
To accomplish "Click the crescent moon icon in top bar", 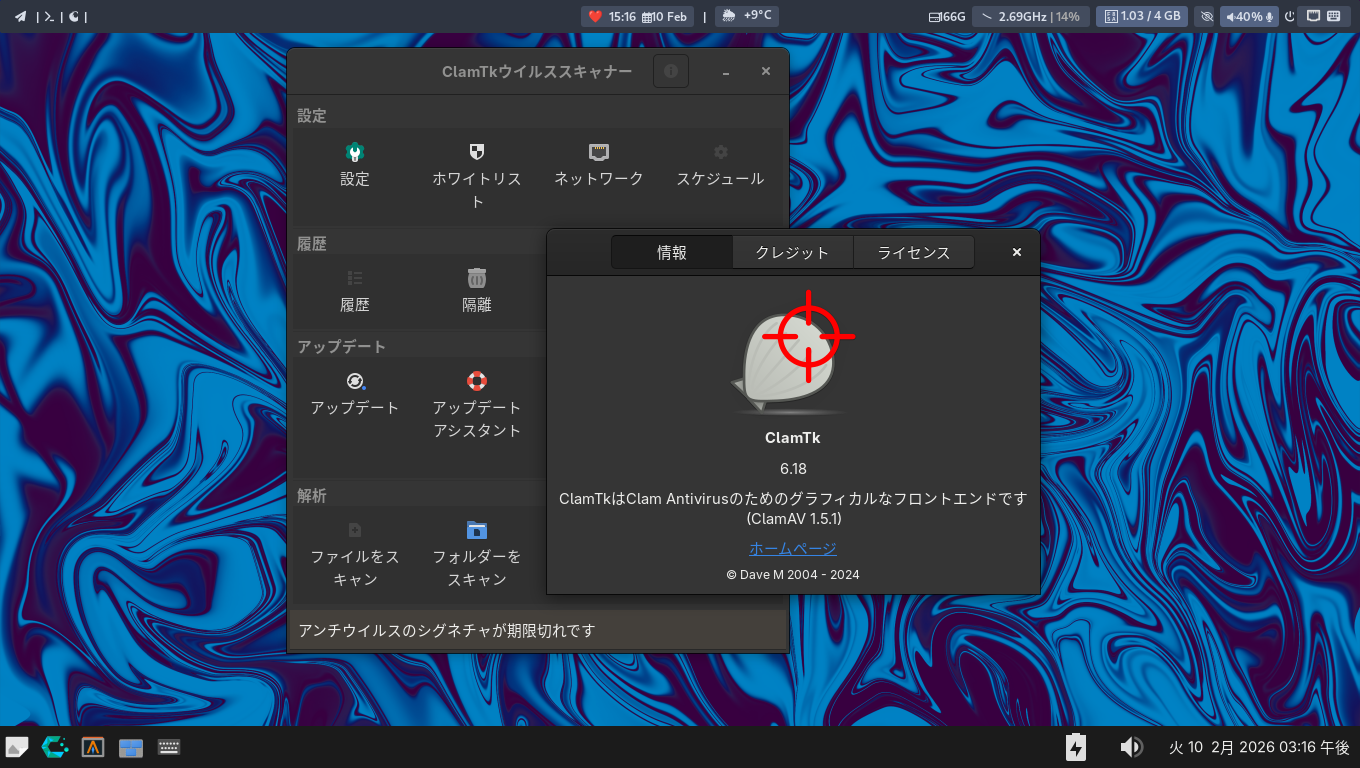I will (x=74, y=16).
